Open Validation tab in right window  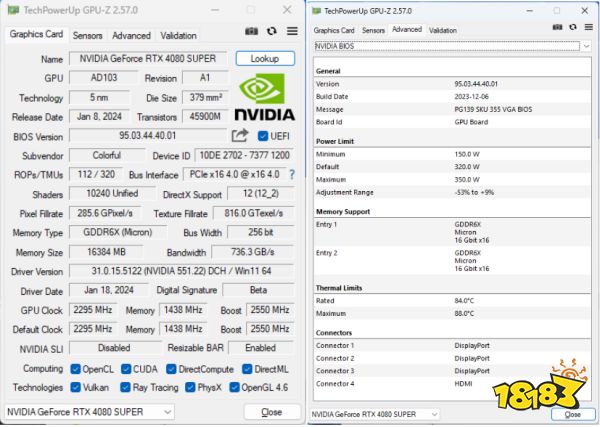(443, 30)
